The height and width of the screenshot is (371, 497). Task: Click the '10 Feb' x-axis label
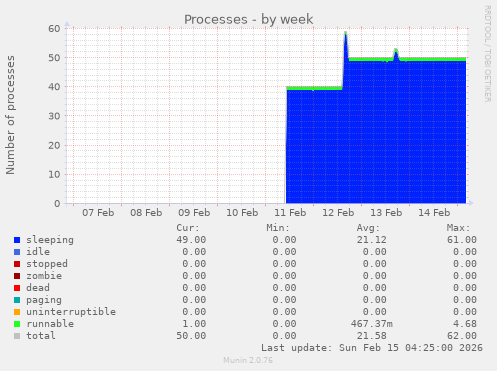[x=242, y=213]
